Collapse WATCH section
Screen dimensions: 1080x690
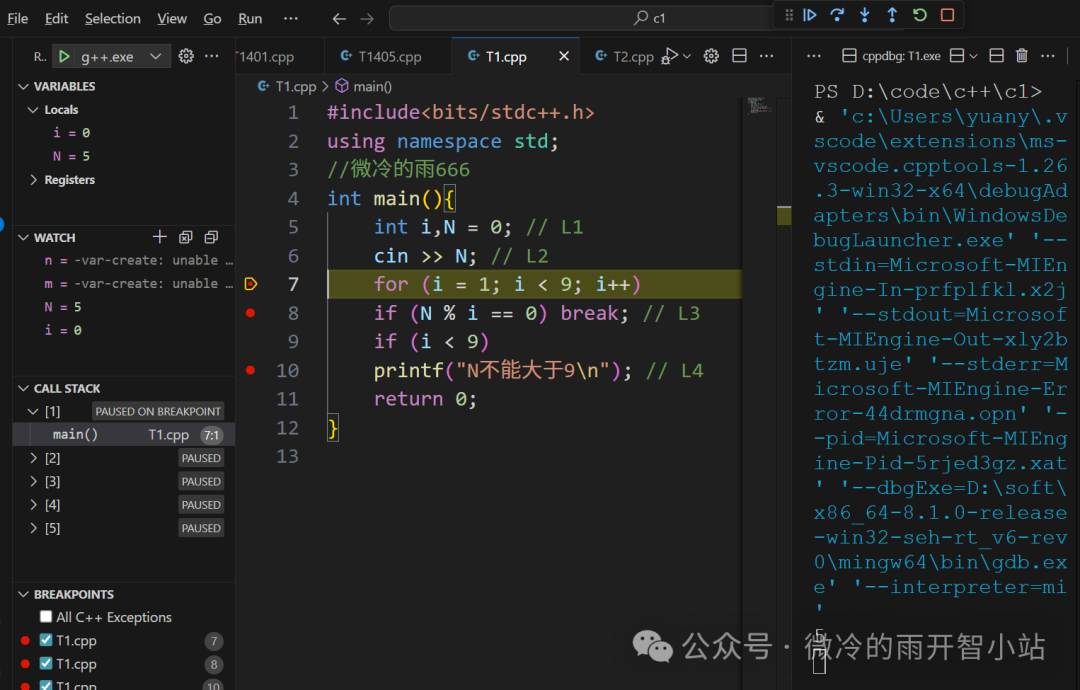(23, 238)
